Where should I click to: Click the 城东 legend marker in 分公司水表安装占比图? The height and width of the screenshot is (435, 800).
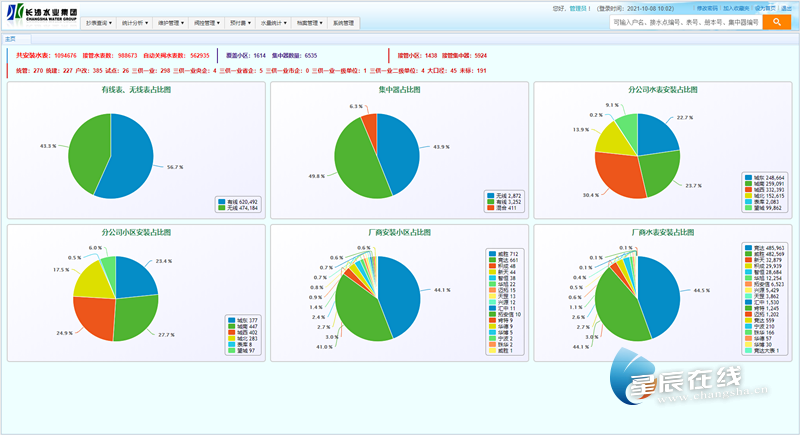(x=748, y=176)
